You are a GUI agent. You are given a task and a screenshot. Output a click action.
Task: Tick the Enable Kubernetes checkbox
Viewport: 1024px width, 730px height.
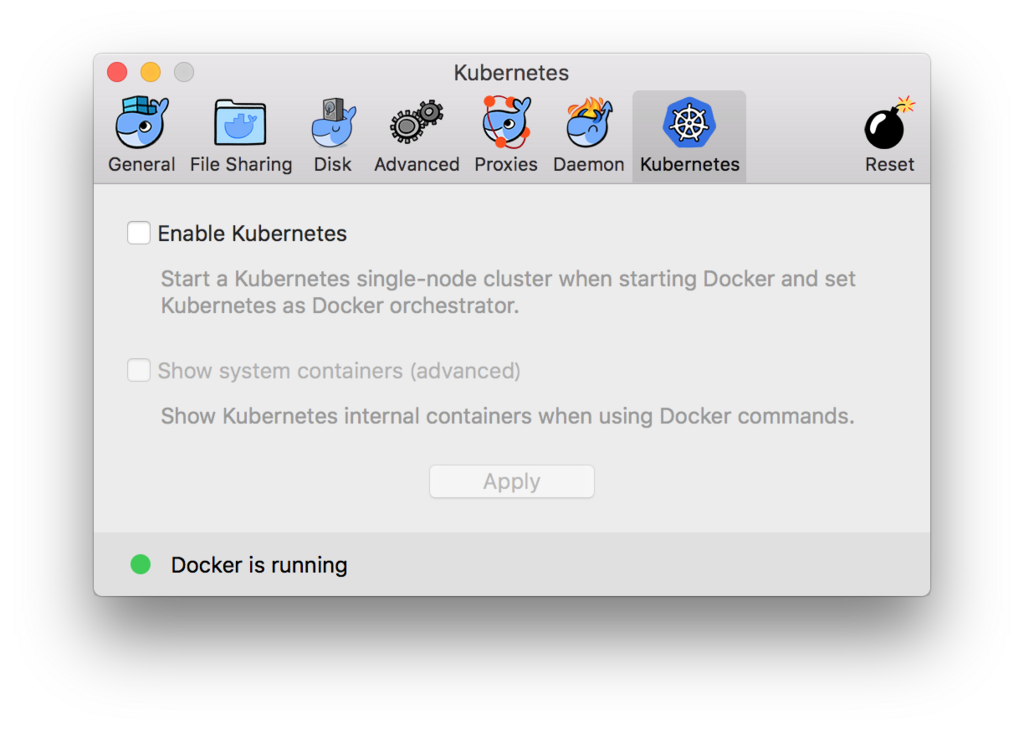[x=138, y=233]
